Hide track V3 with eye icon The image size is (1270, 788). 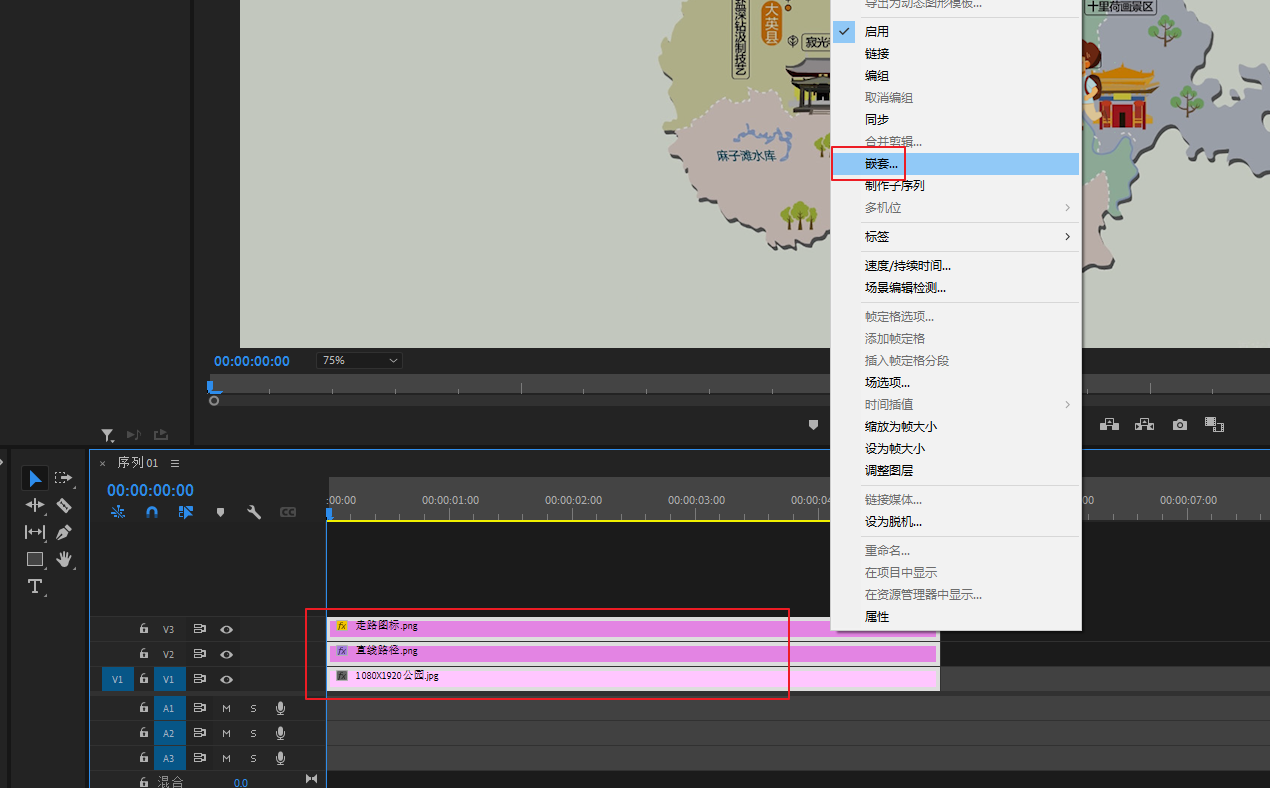pos(227,629)
